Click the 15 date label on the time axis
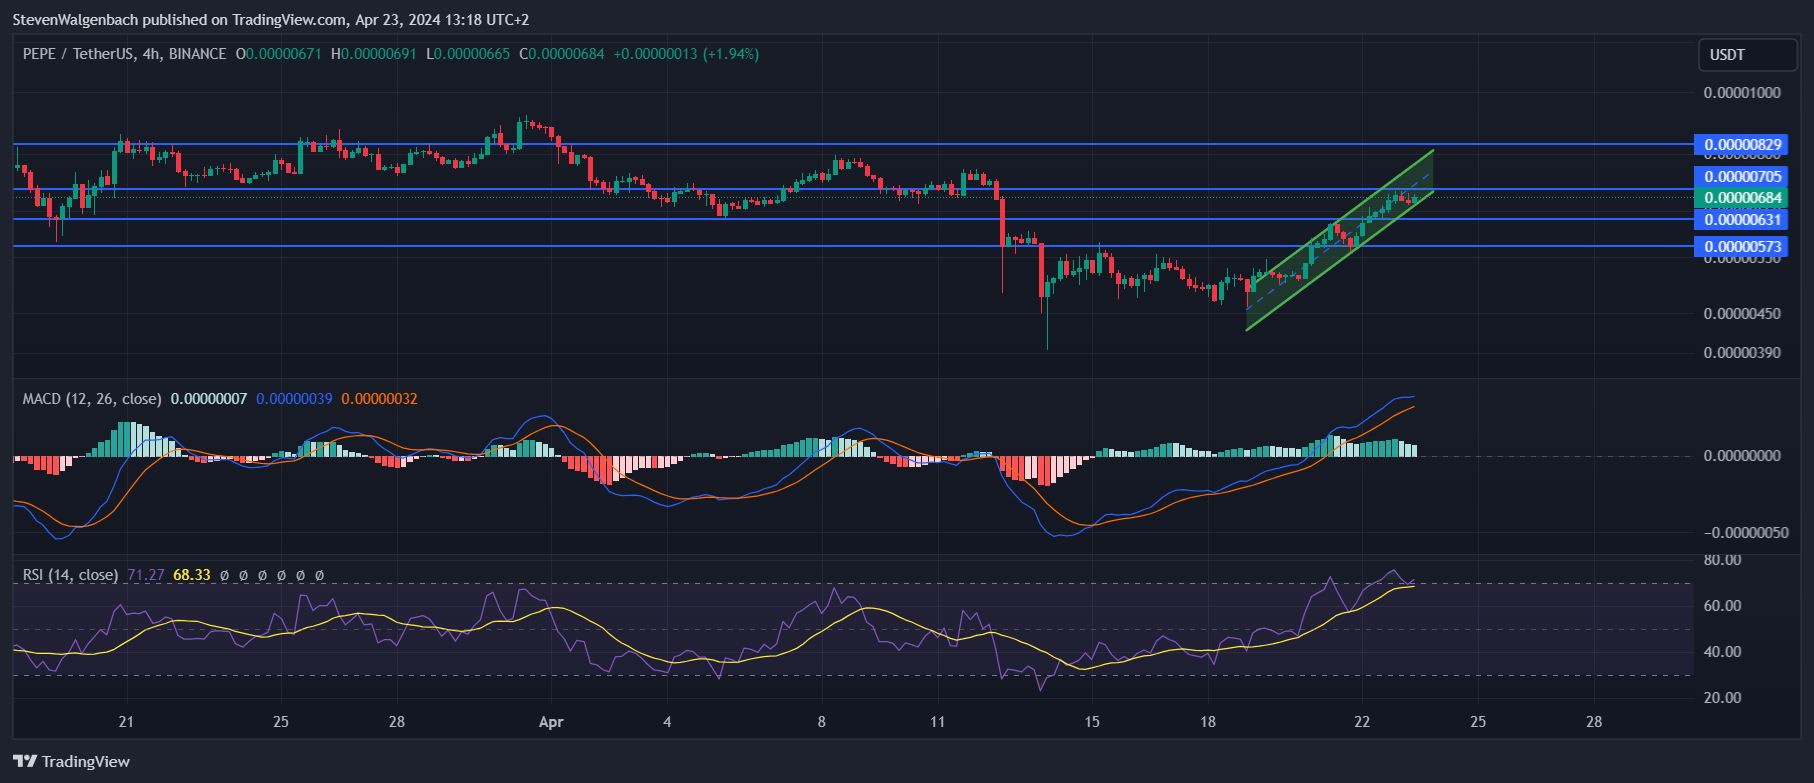 [1092, 722]
